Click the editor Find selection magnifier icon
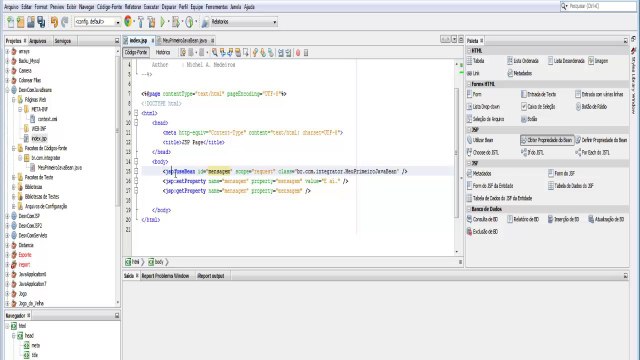Screen dimensions: 640x360 (214, 52)
